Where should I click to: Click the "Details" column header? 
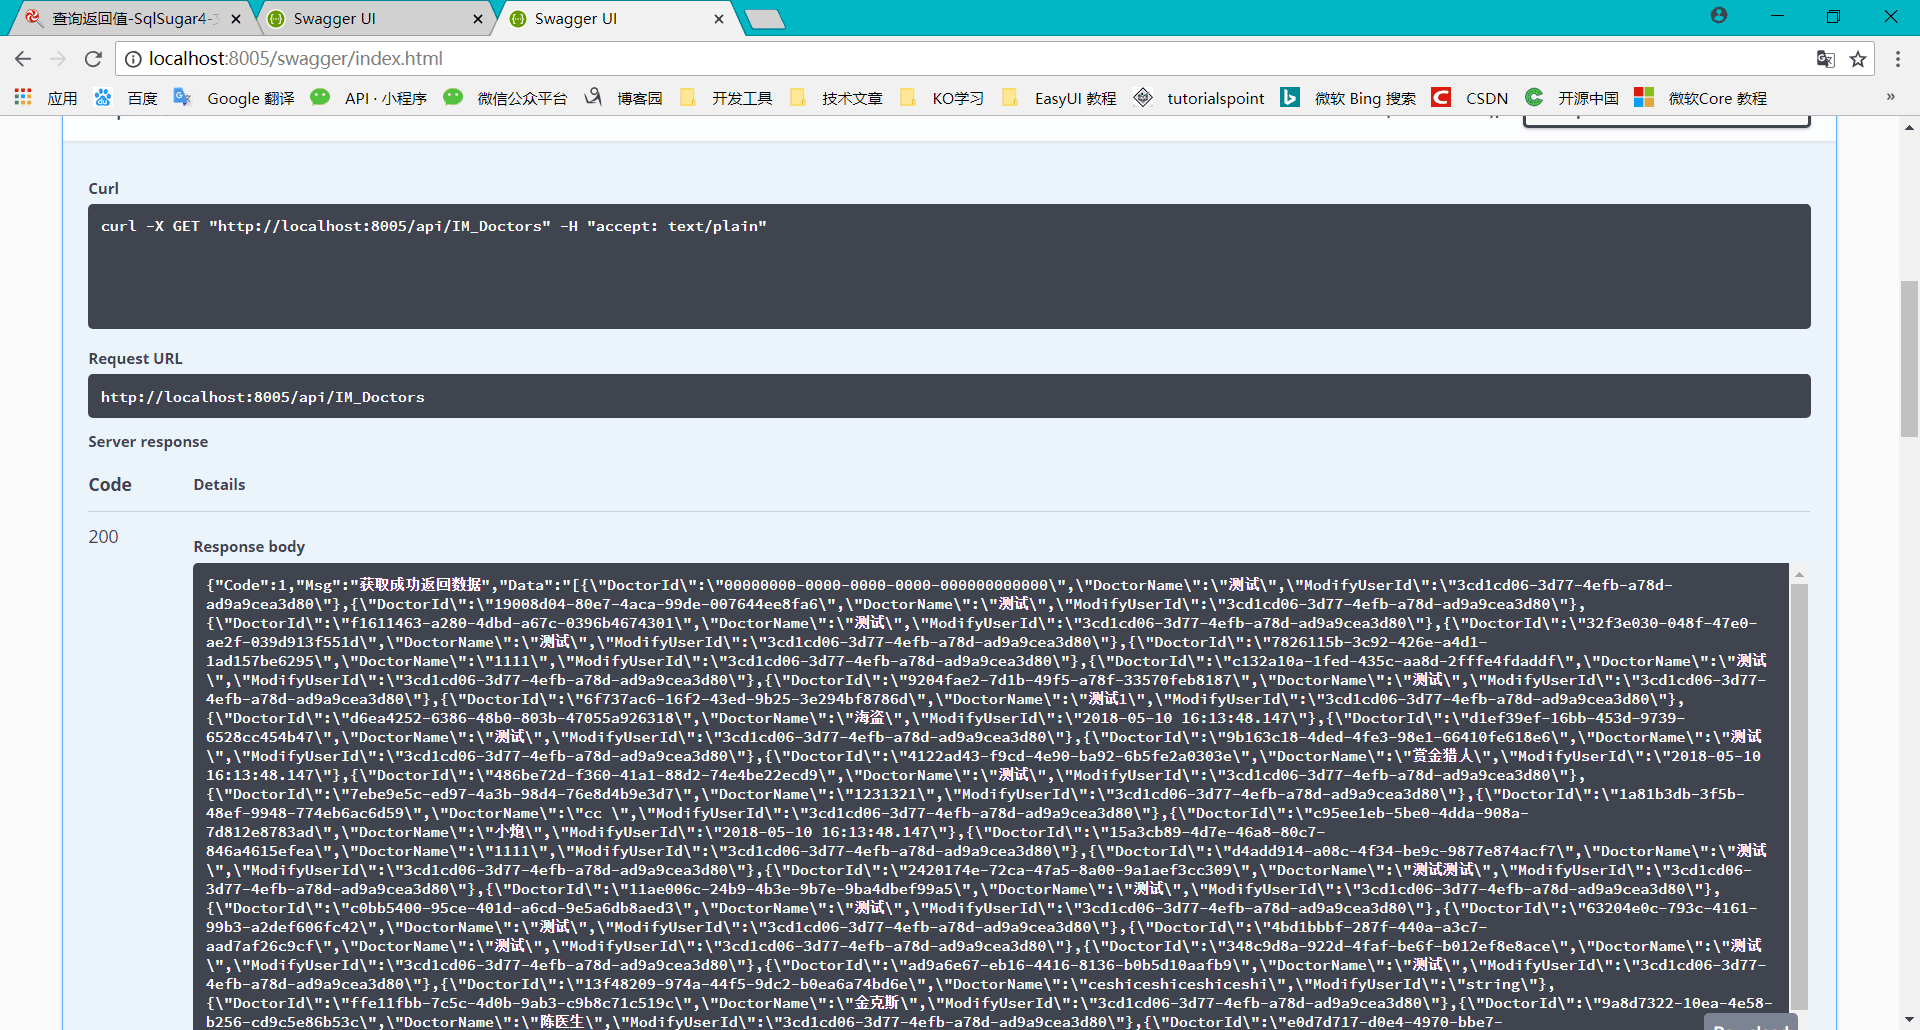pyautogui.click(x=219, y=484)
